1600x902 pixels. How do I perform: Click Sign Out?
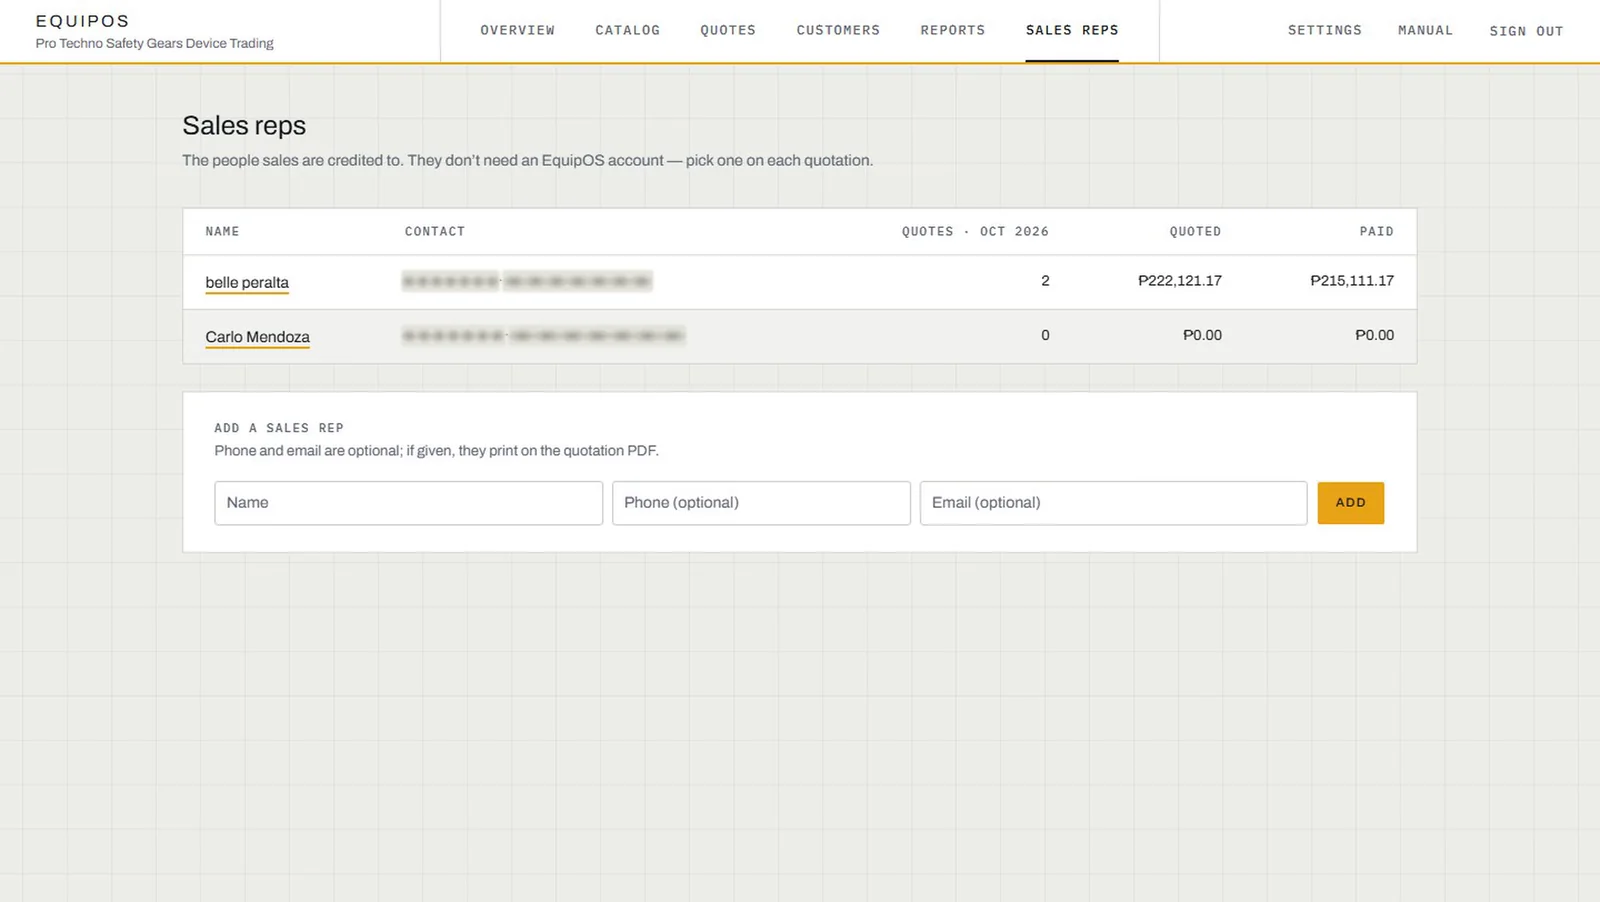(x=1526, y=31)
